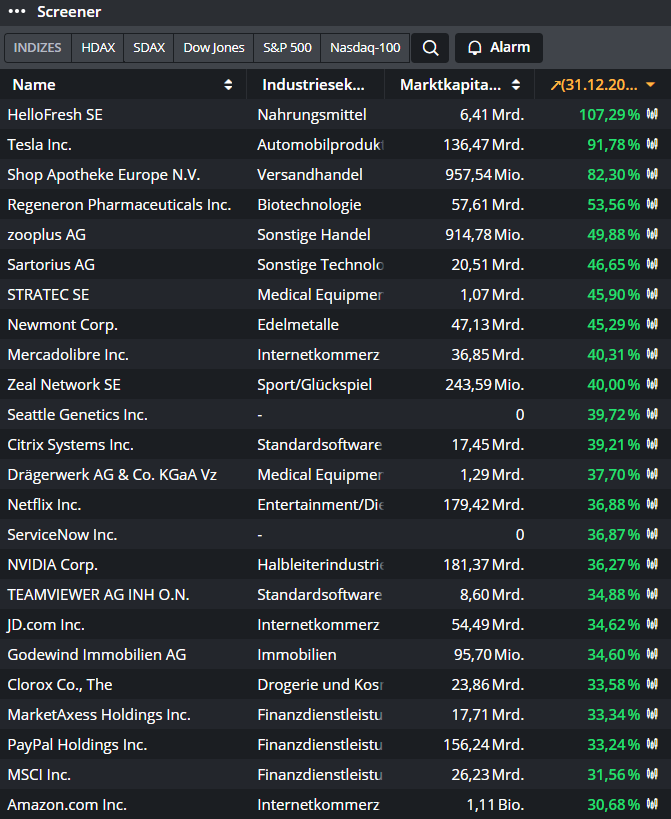Click the magnifying glass search icon
The height and width of the screenshot is (819, 671).
[429, 48]
